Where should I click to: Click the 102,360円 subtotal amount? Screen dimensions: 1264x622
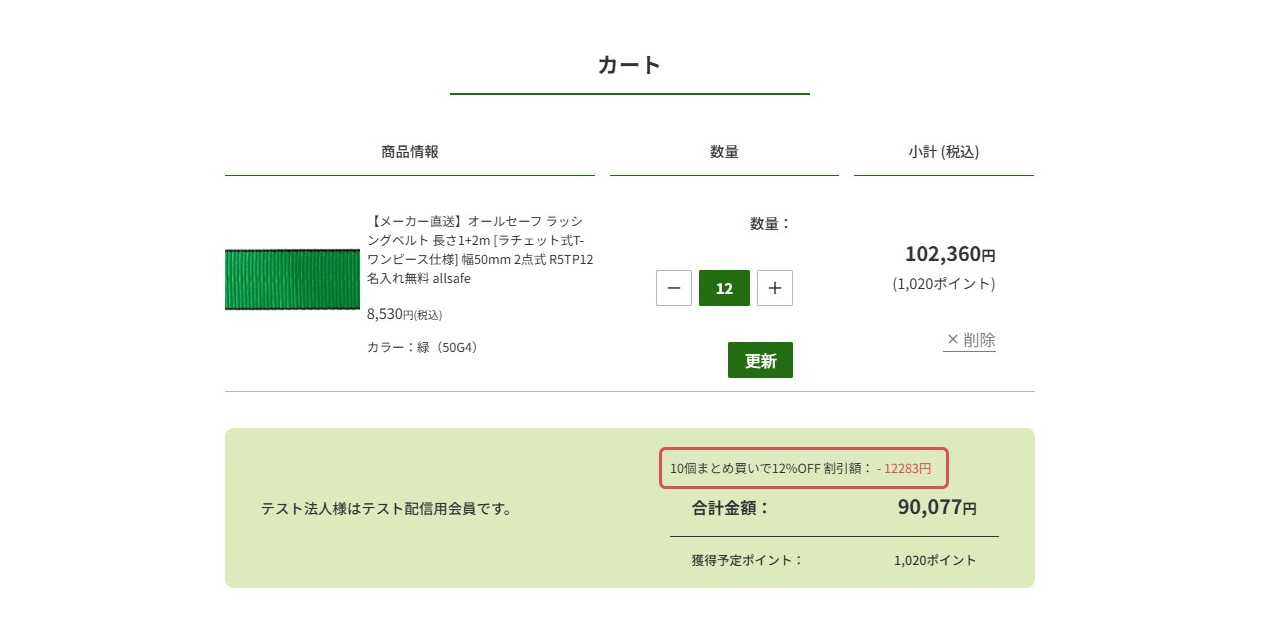949,254
